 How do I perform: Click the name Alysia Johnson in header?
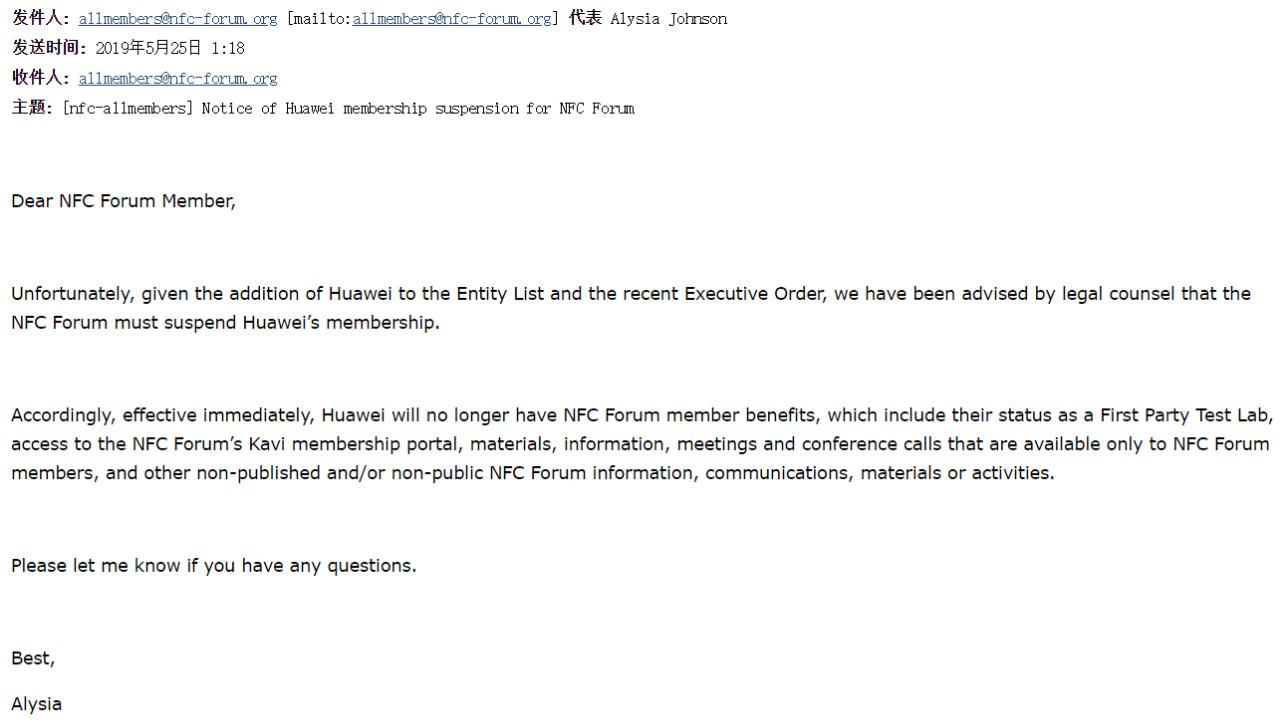point(669,19)
